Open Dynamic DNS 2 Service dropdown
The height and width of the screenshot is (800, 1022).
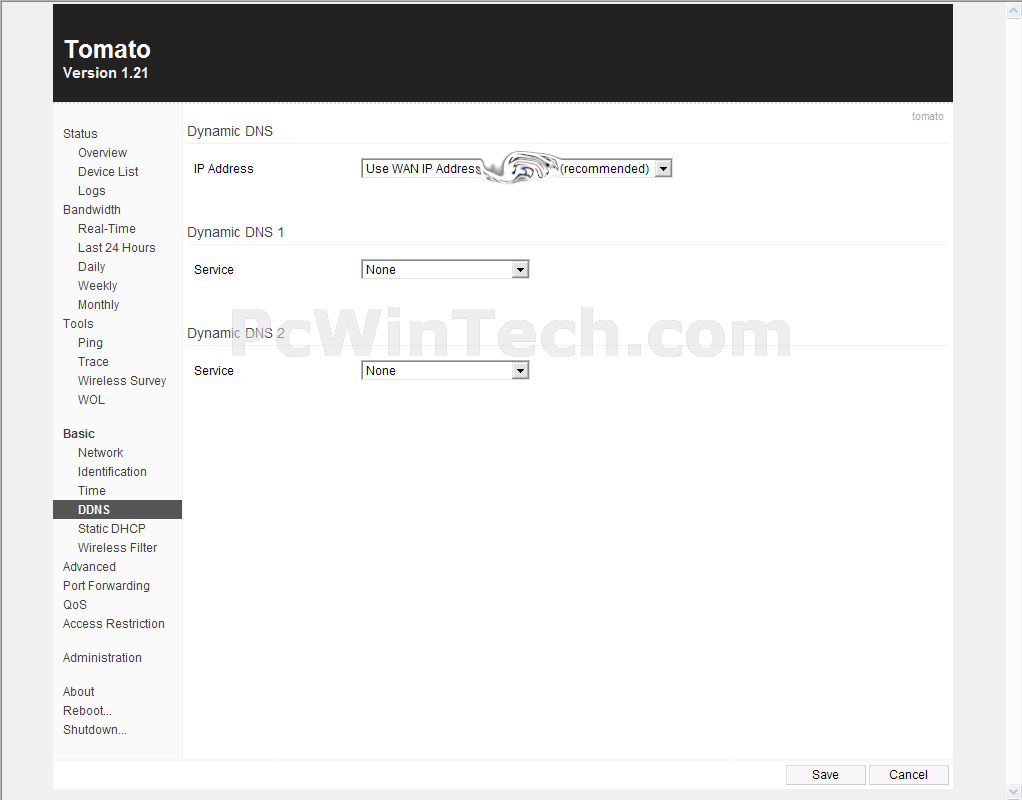[x=445, y=371]
